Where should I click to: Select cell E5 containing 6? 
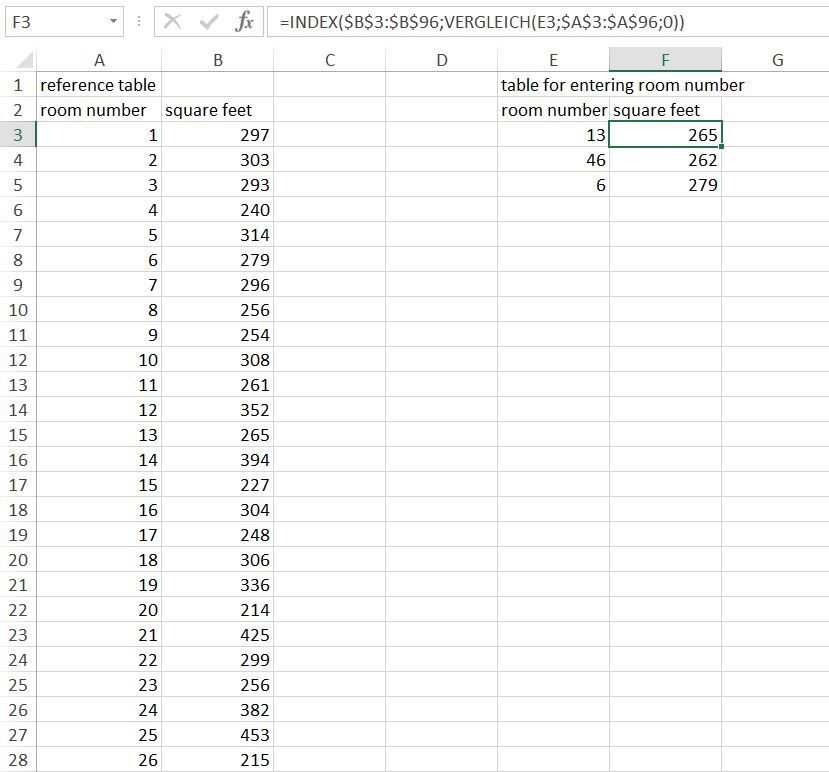tap(553, 185)
